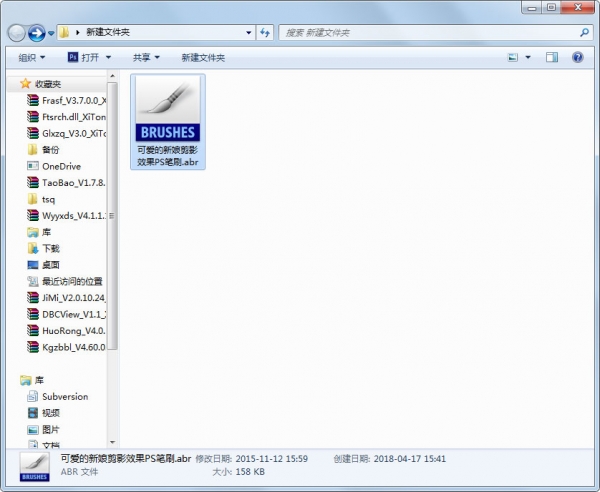Select the 视频 videos library
The height and width of the screenshot is (492, 600).
click(x=44, y=413)
